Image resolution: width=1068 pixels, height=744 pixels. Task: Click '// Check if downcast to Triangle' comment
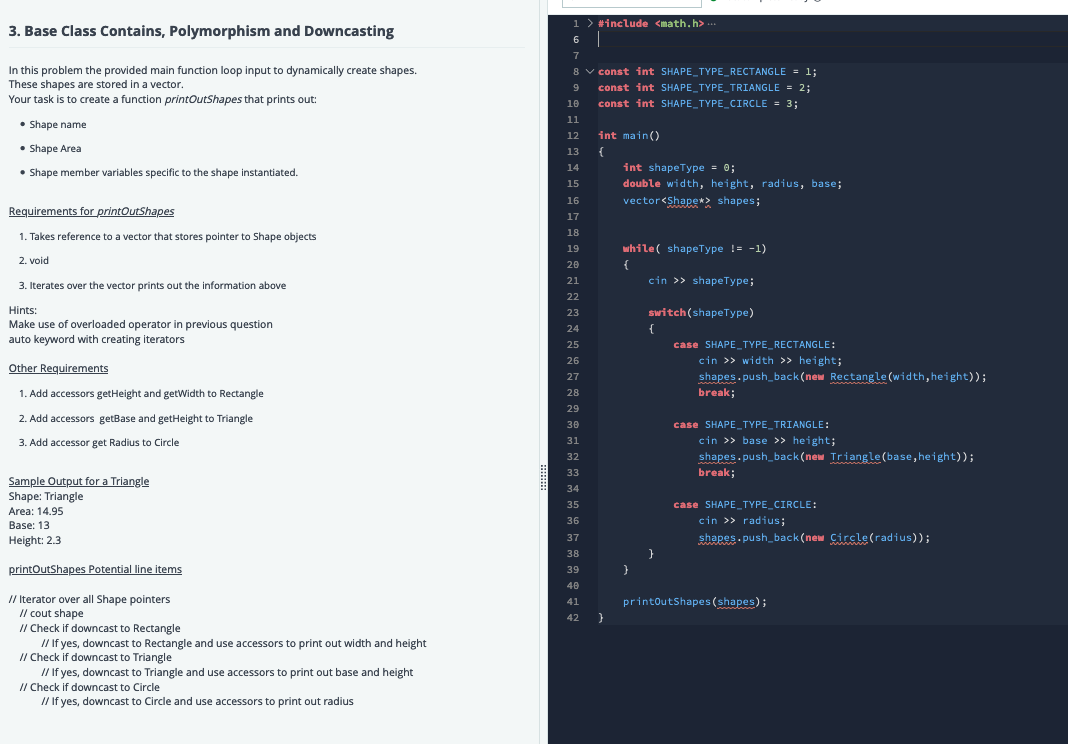[95, 657]
